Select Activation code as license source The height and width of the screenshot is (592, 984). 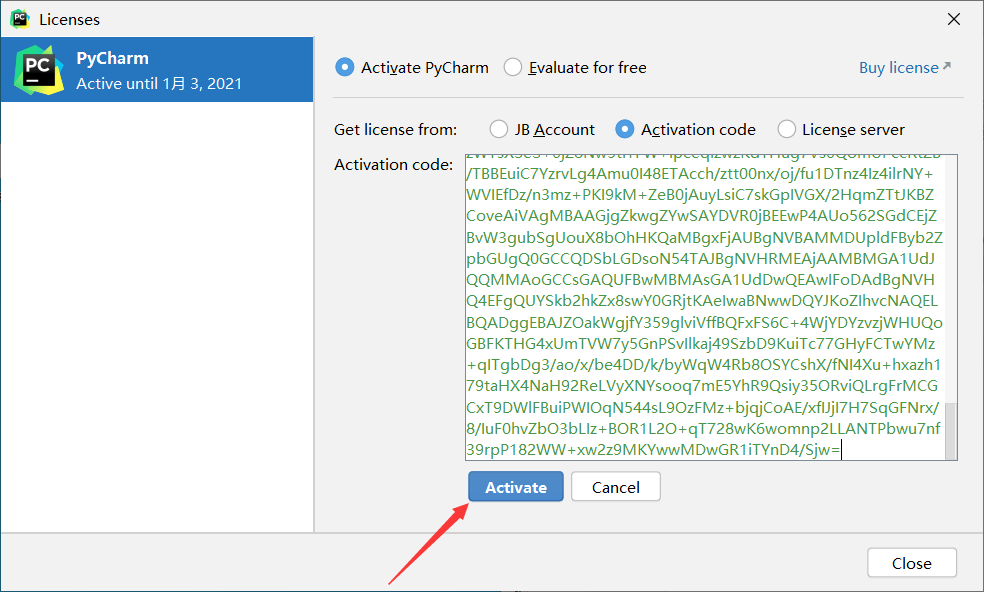[624, 129]
